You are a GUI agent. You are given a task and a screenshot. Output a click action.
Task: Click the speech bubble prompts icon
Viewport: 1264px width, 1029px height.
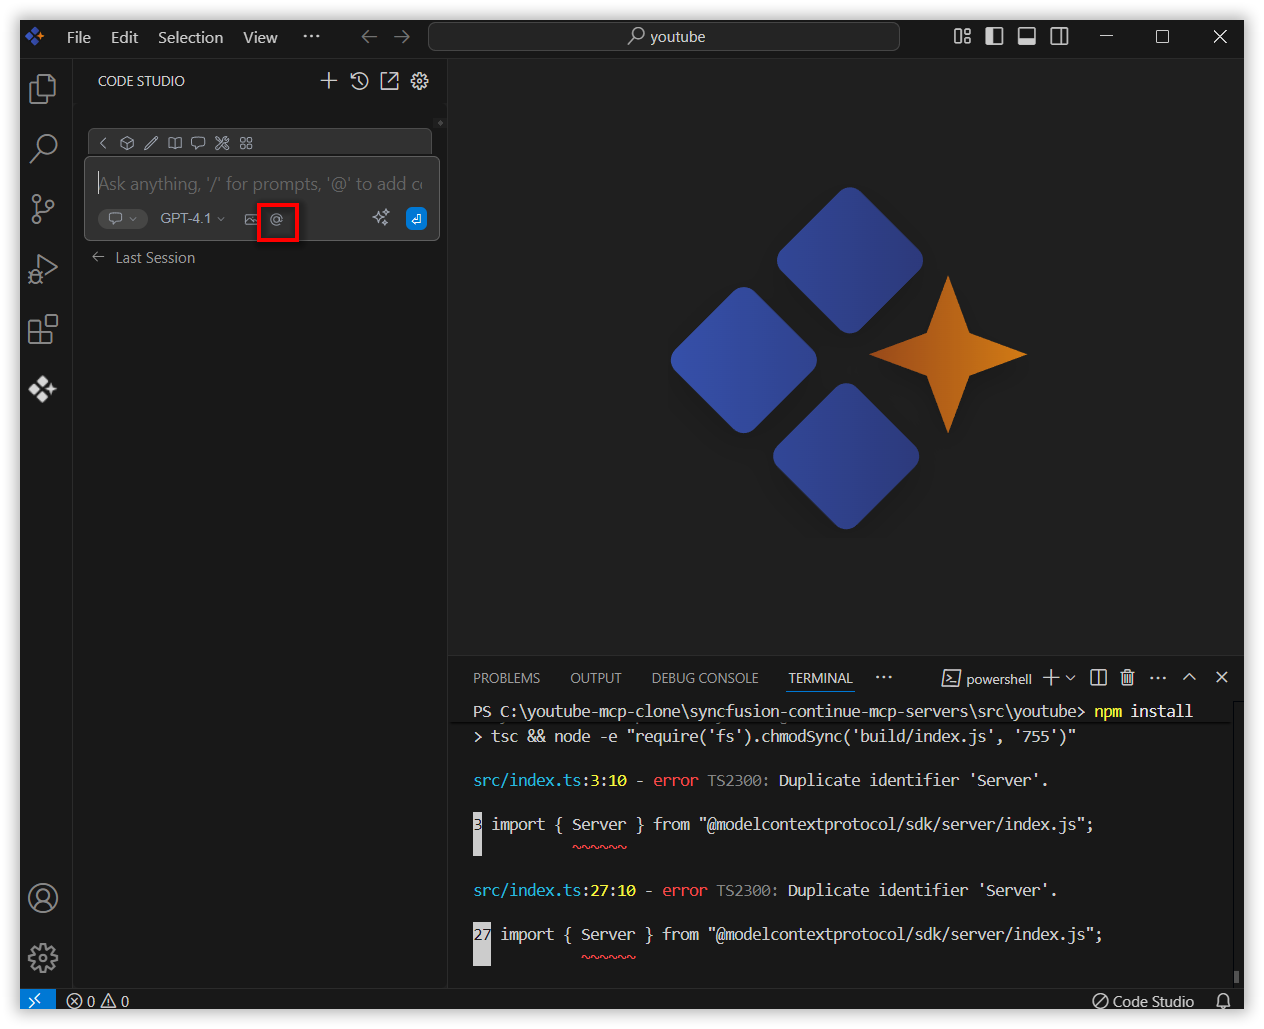[198, 143]
